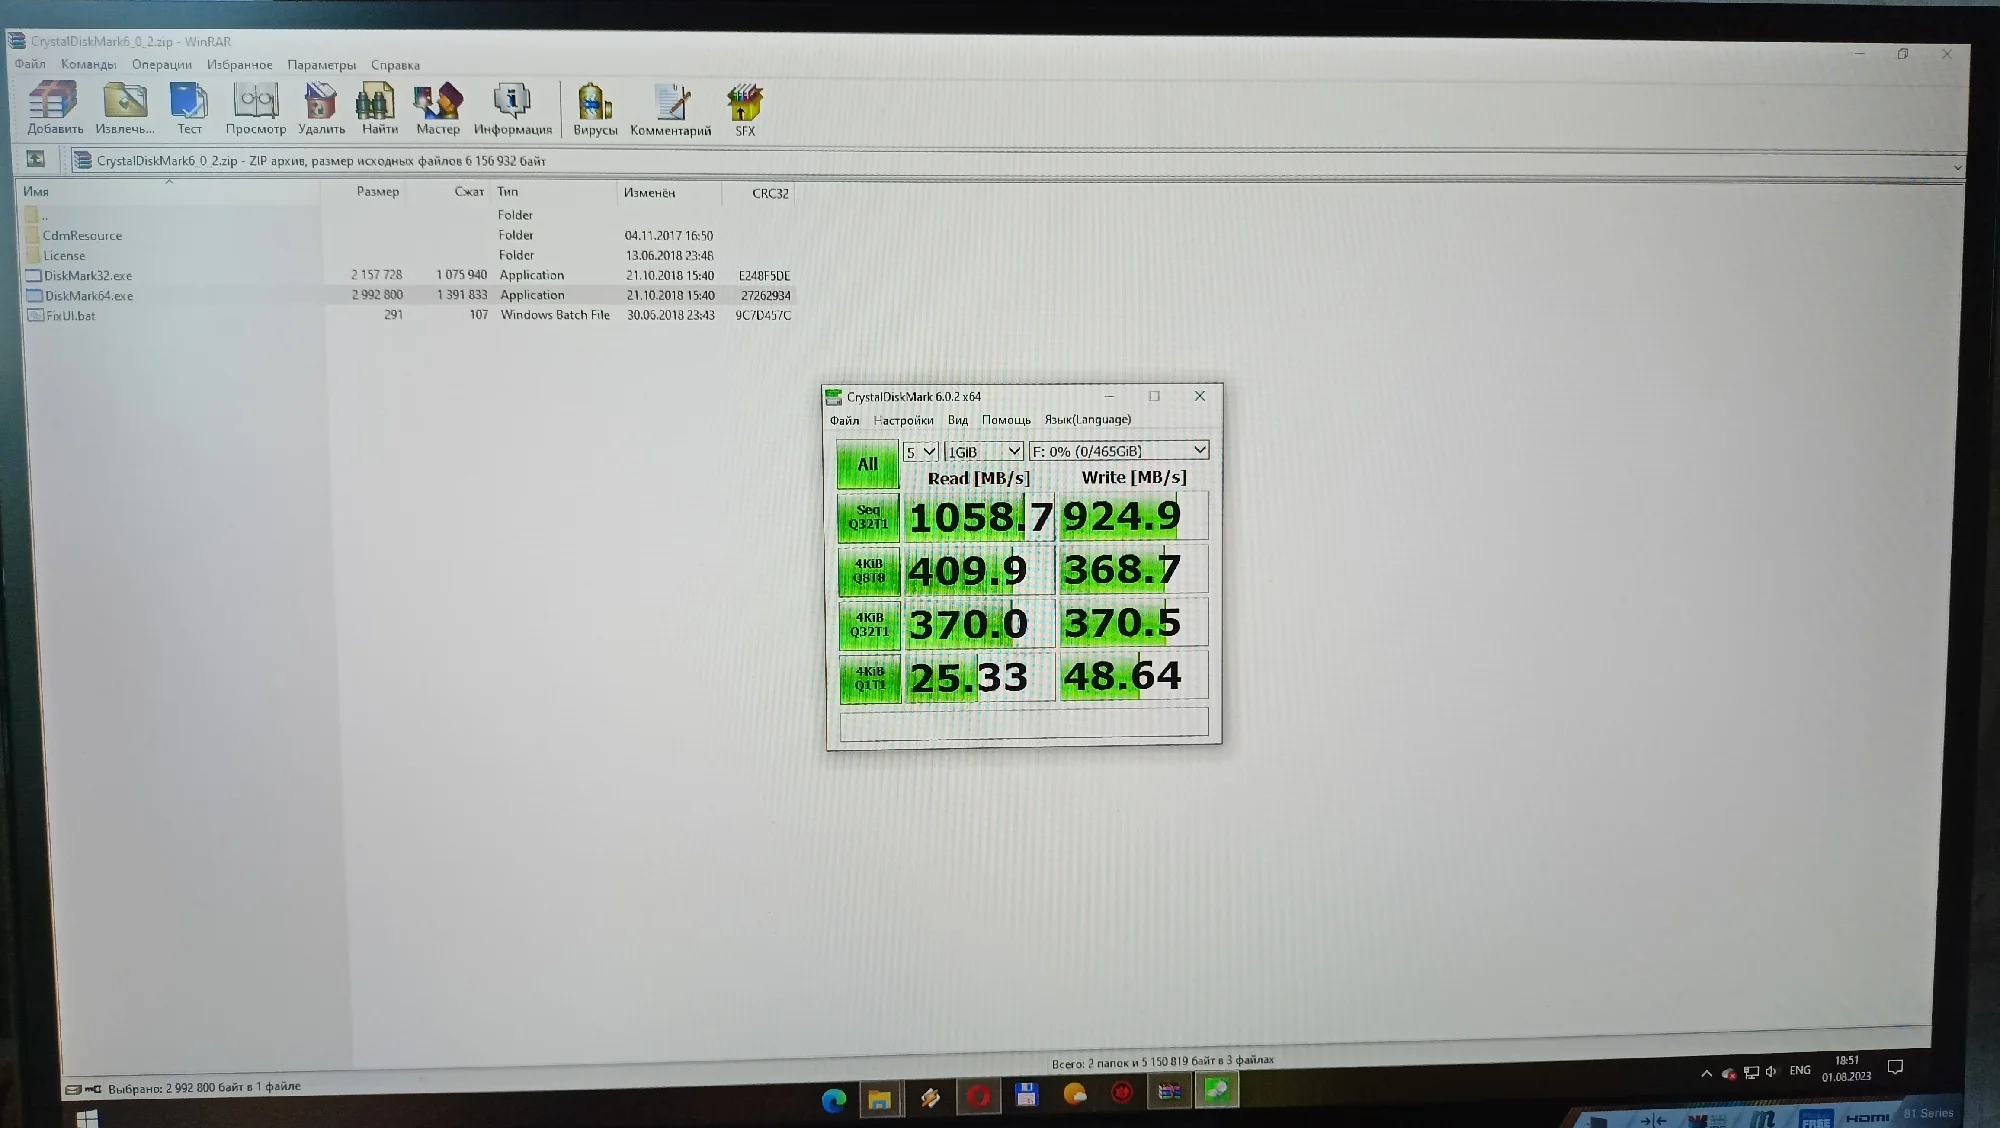Open the Настройки menu in CrystalDiskMark

(903, 421)
